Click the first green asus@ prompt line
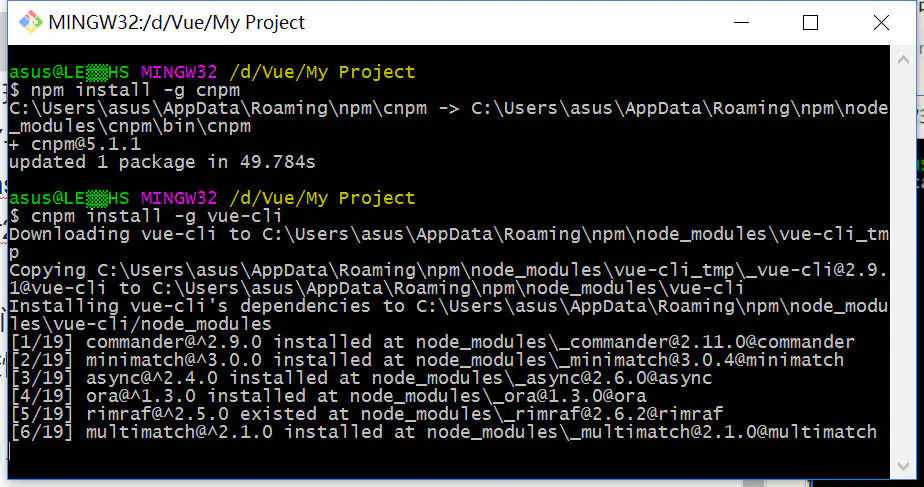 pyautogui.click(x=211, y=72)
